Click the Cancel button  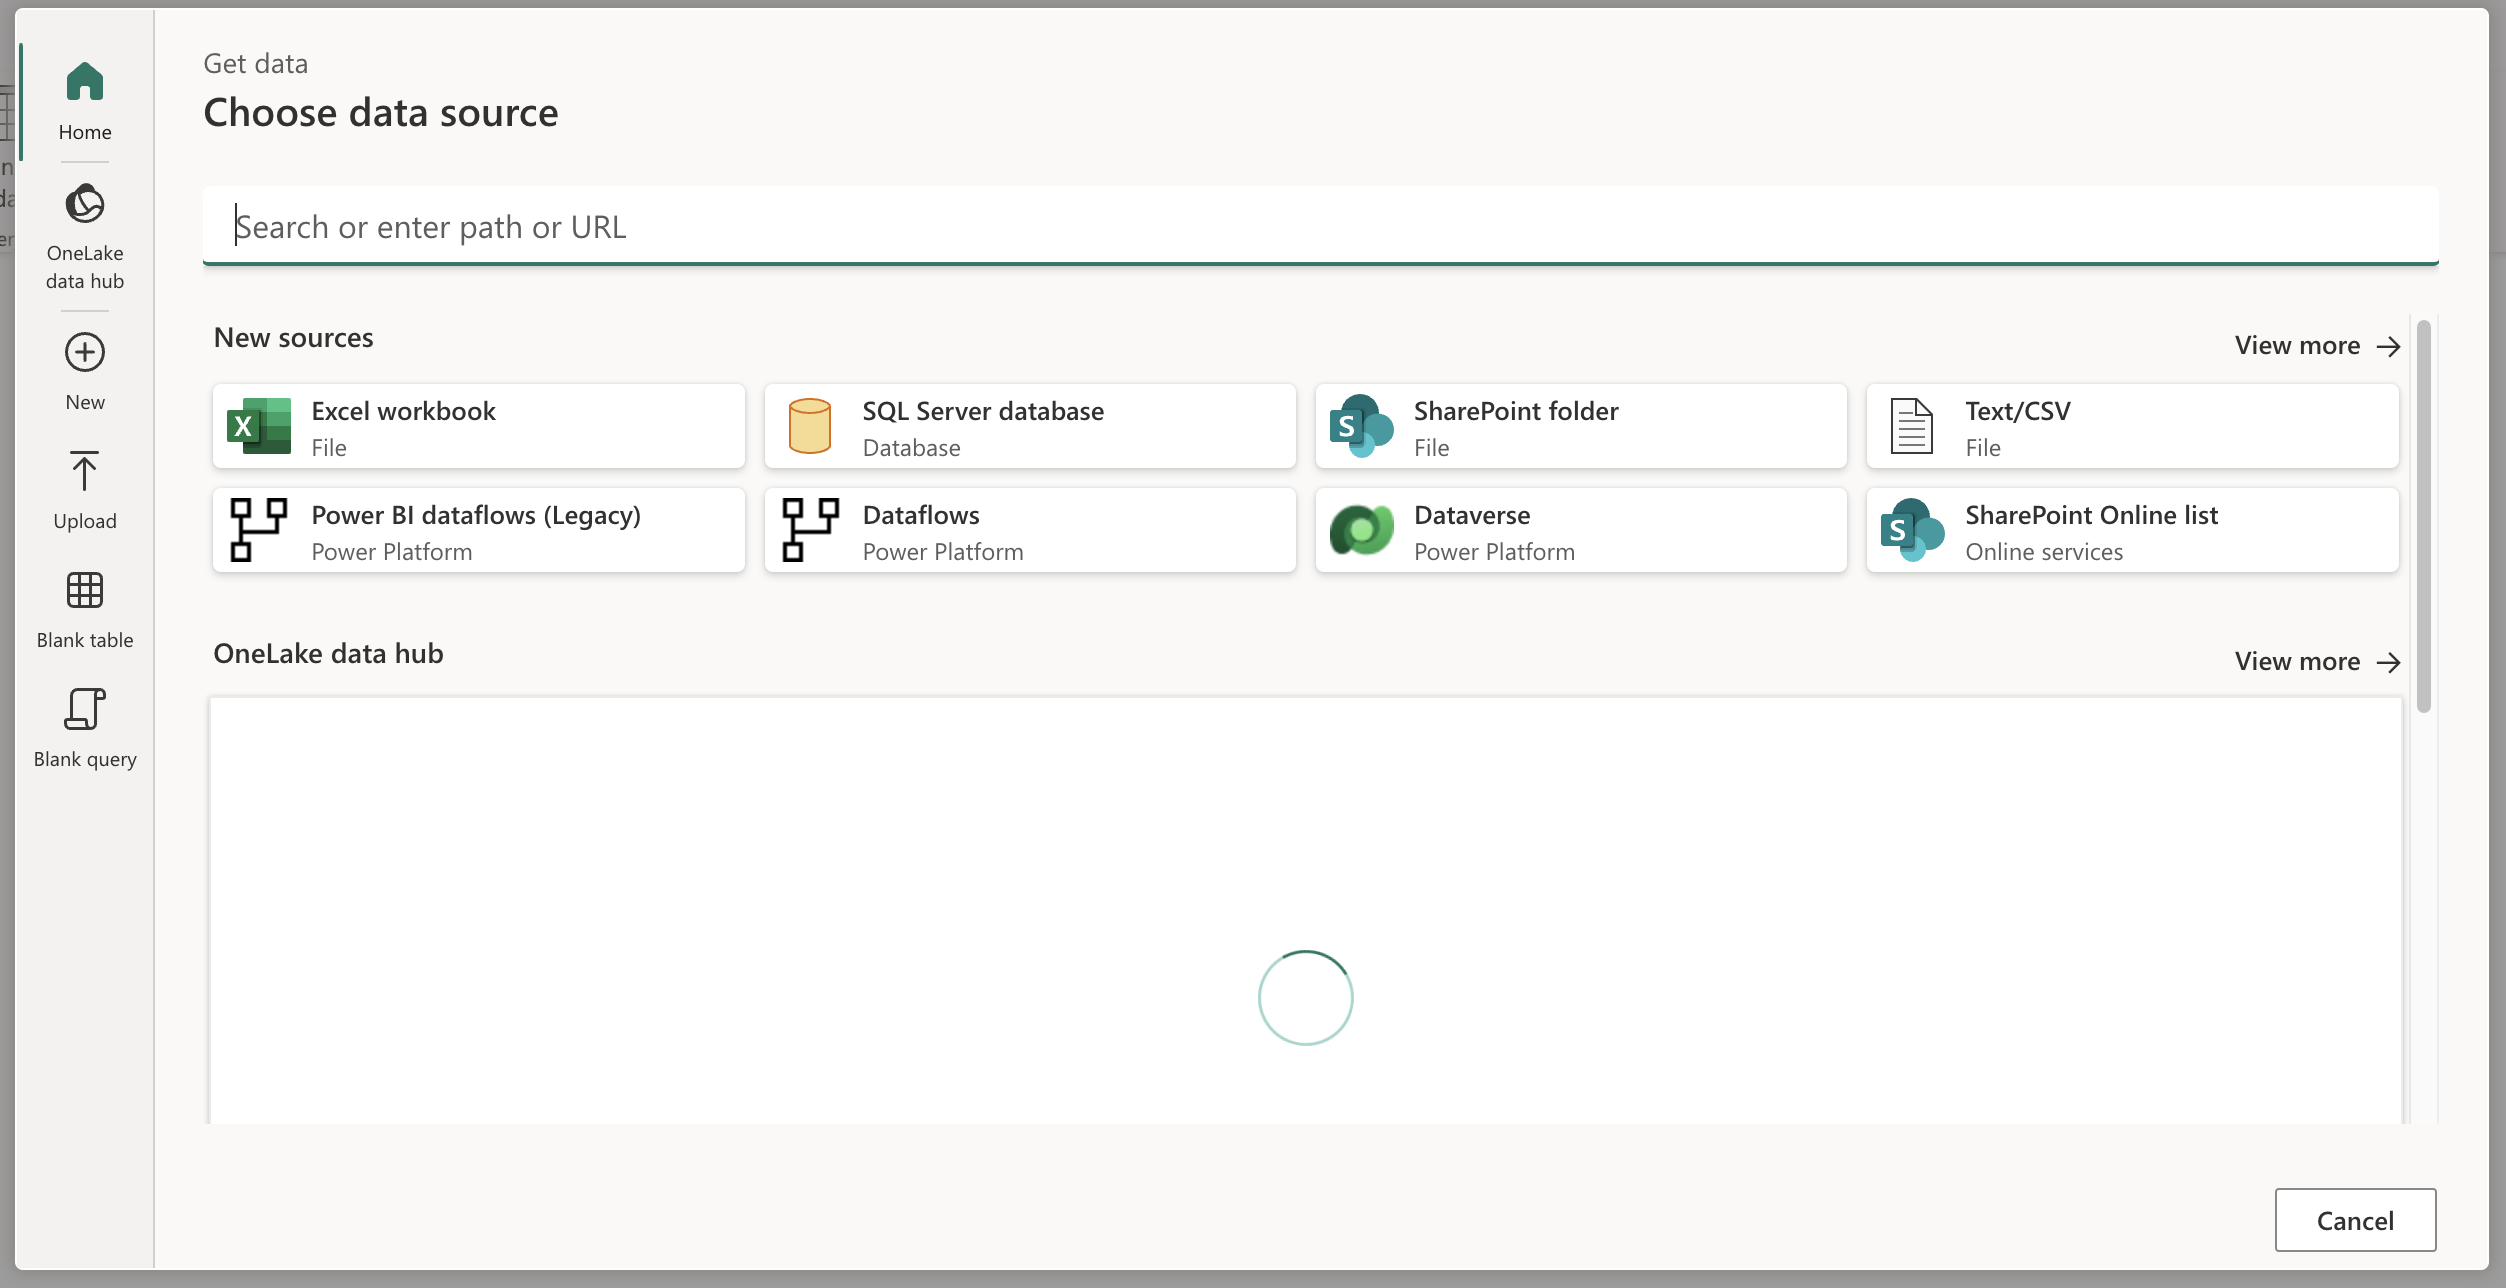2355,1220
